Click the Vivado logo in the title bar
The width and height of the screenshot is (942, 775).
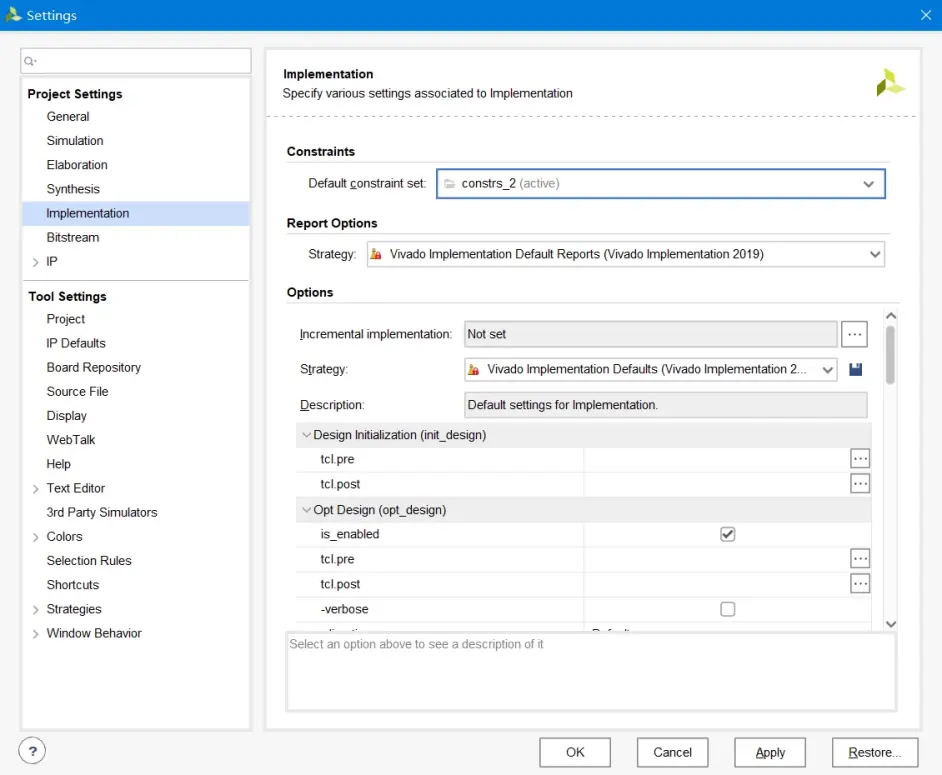click(13, 14)
